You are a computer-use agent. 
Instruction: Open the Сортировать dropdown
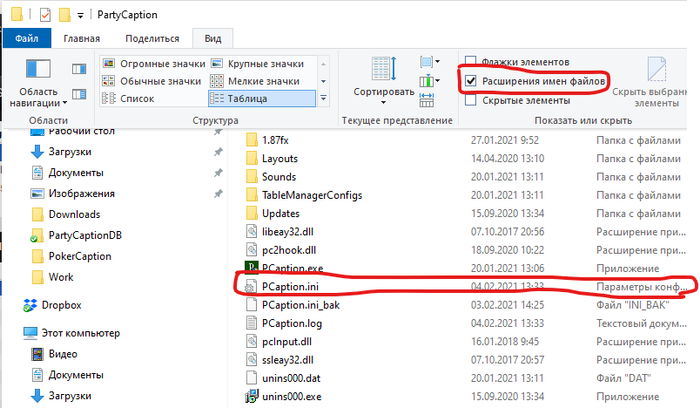(384, 82)
